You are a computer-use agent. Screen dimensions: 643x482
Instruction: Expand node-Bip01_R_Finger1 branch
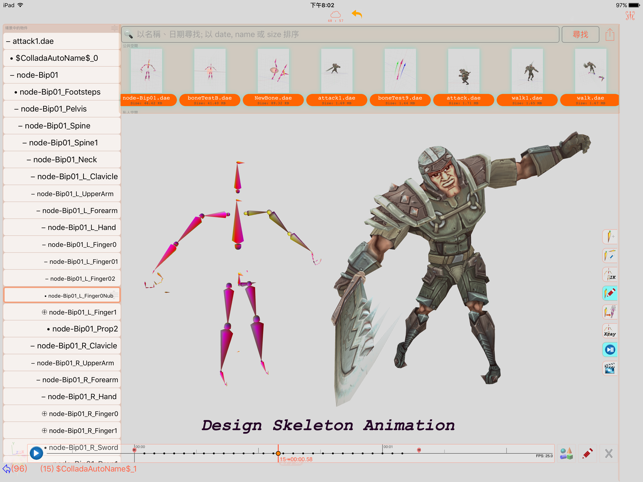coord(44,430)
